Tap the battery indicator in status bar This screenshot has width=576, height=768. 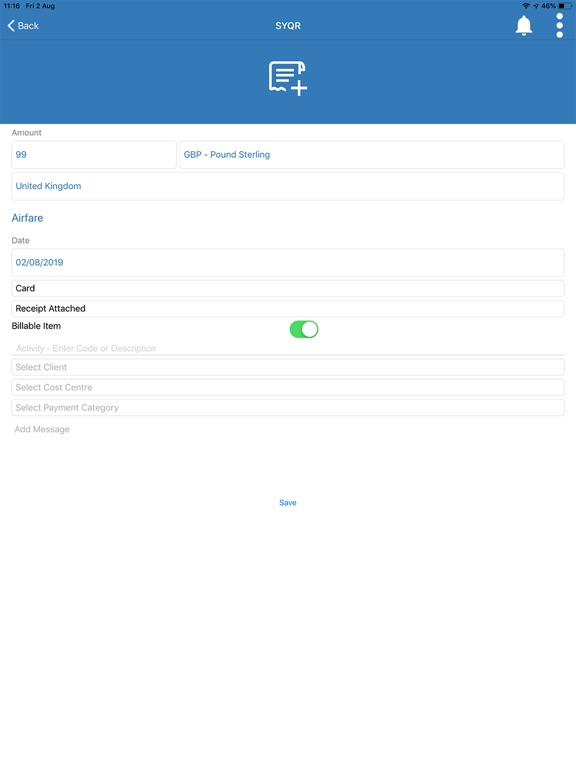(x=564, y=6)
